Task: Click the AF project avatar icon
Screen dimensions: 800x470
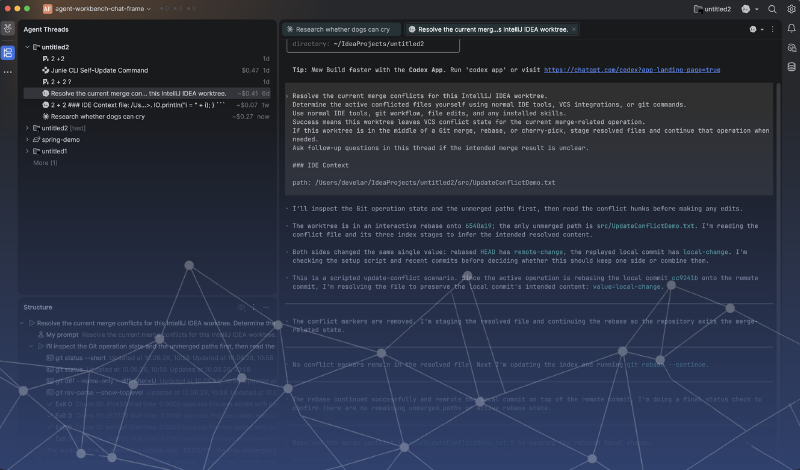Action: [x=47, y=9]
